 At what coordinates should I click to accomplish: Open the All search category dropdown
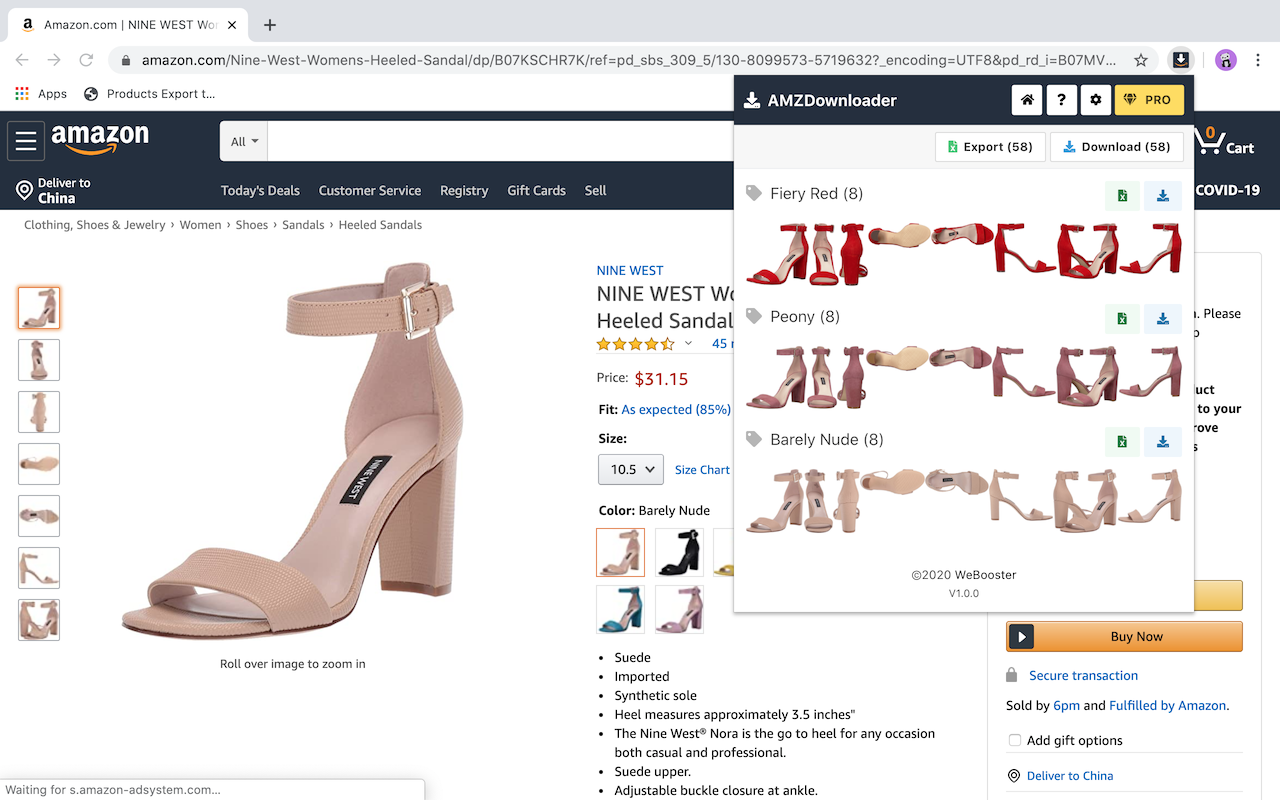tap(243, 141)
